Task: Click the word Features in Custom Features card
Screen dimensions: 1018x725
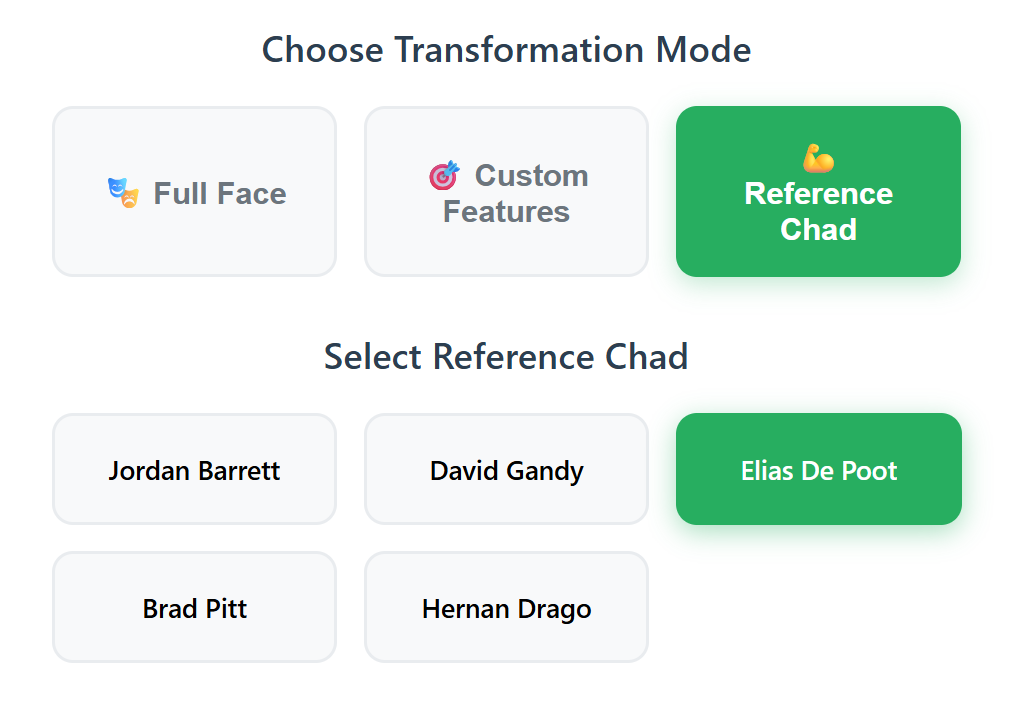Action: click(506, 212)
